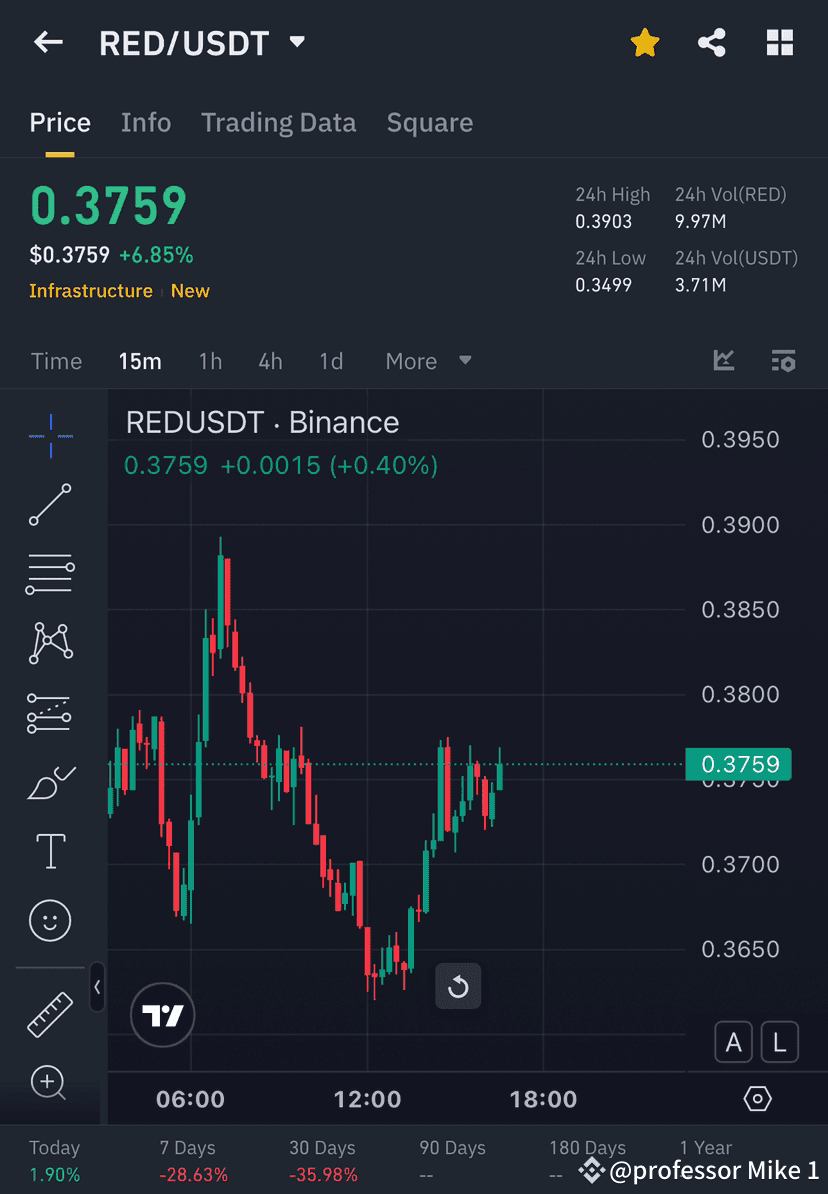This screenshot has width=828, height=1194.
Task: Collapse the drawing toolbar with the side chevron
Action: point(97,988)
